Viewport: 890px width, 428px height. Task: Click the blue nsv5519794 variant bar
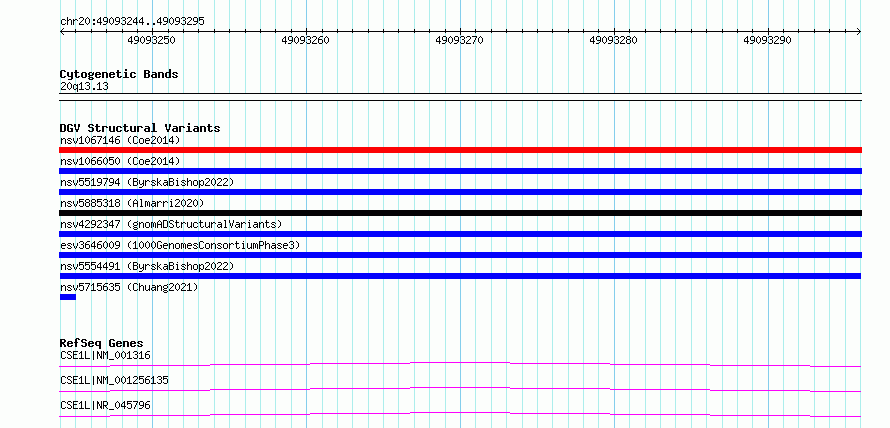460,192
